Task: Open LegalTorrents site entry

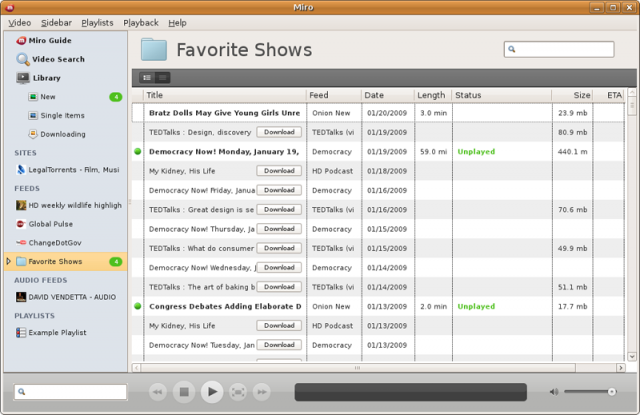Action: (67, 170)
